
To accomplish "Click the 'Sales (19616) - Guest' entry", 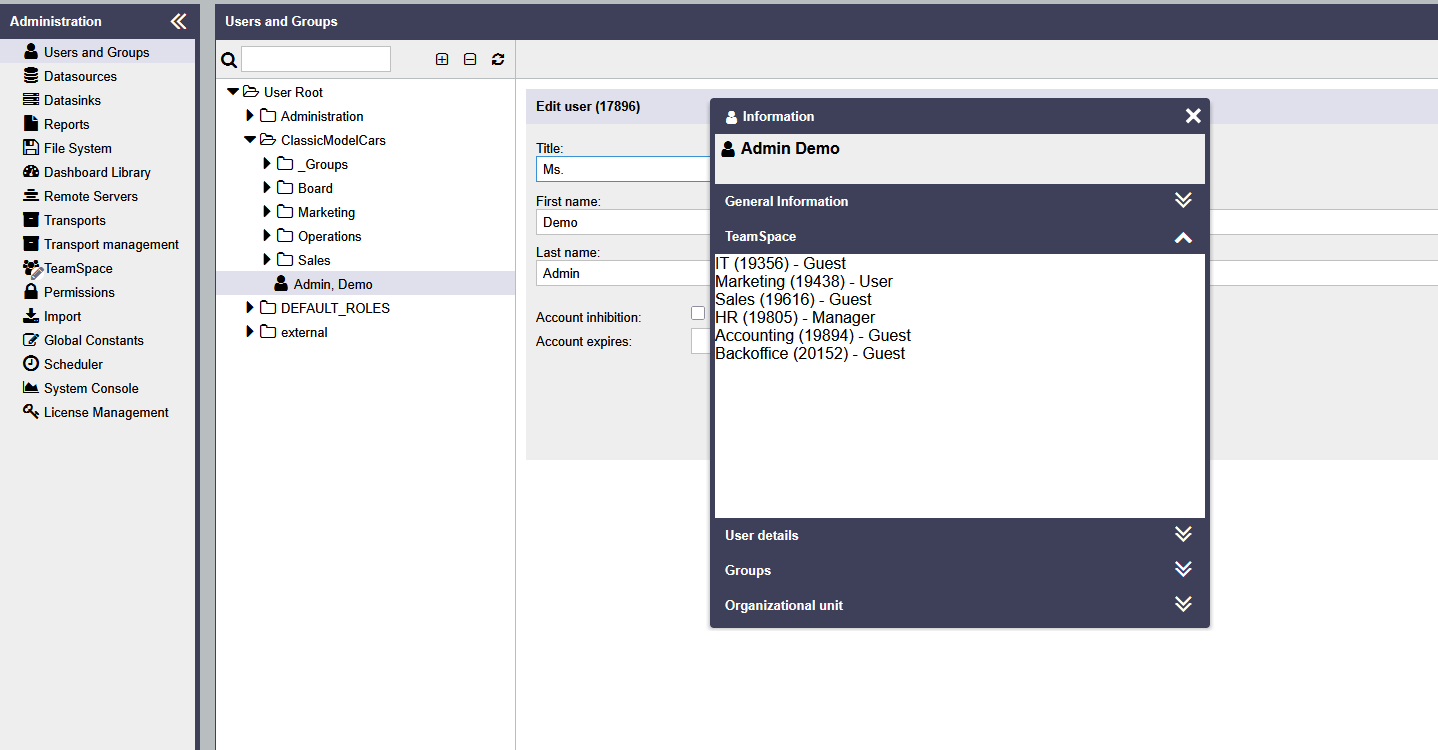I will tap(793, 299).
